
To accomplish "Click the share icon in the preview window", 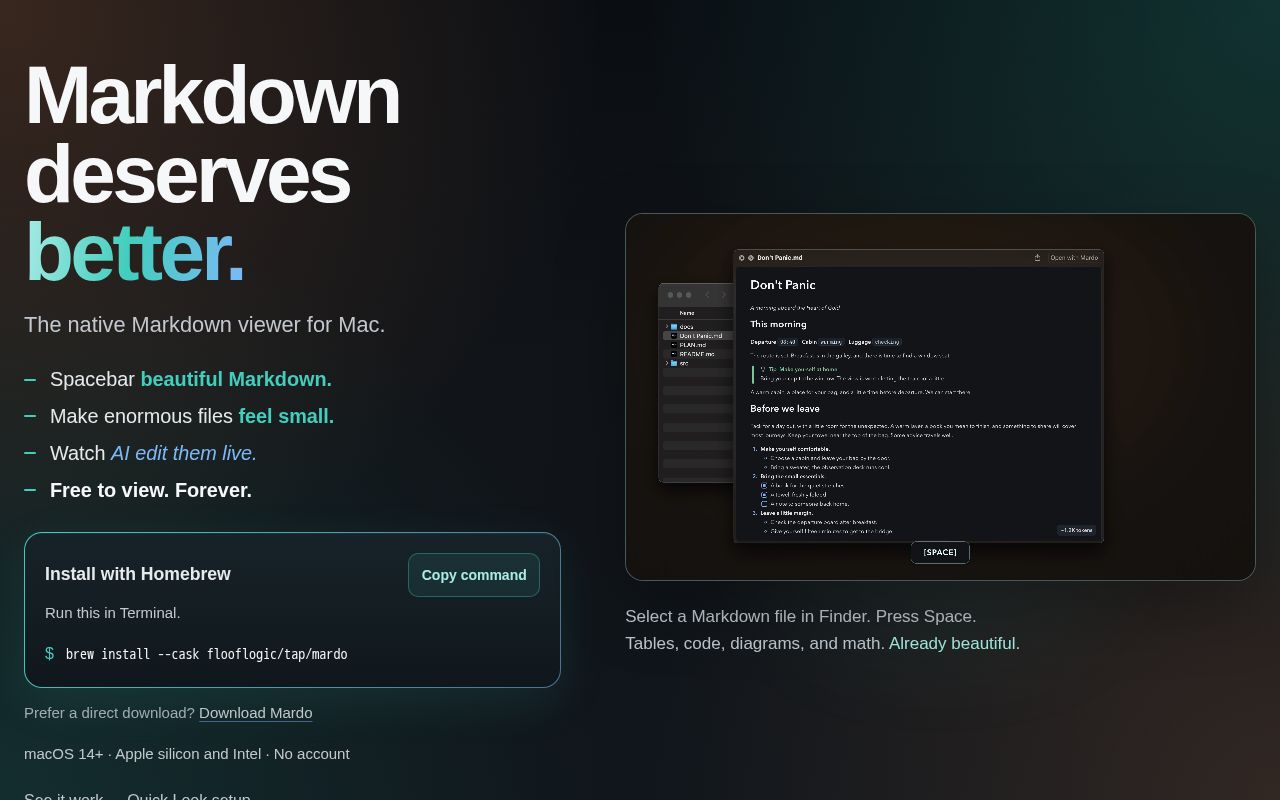I will [1037, 258].
